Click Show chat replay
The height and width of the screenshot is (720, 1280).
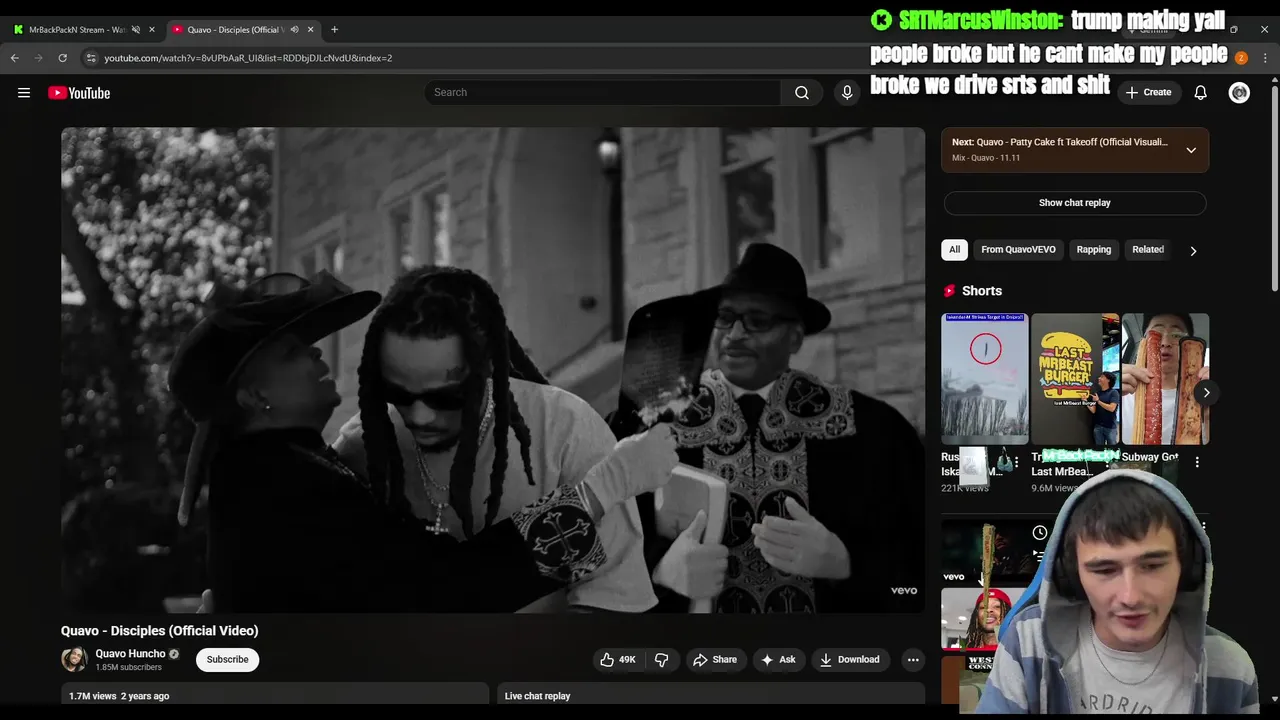click(1075, 202)
